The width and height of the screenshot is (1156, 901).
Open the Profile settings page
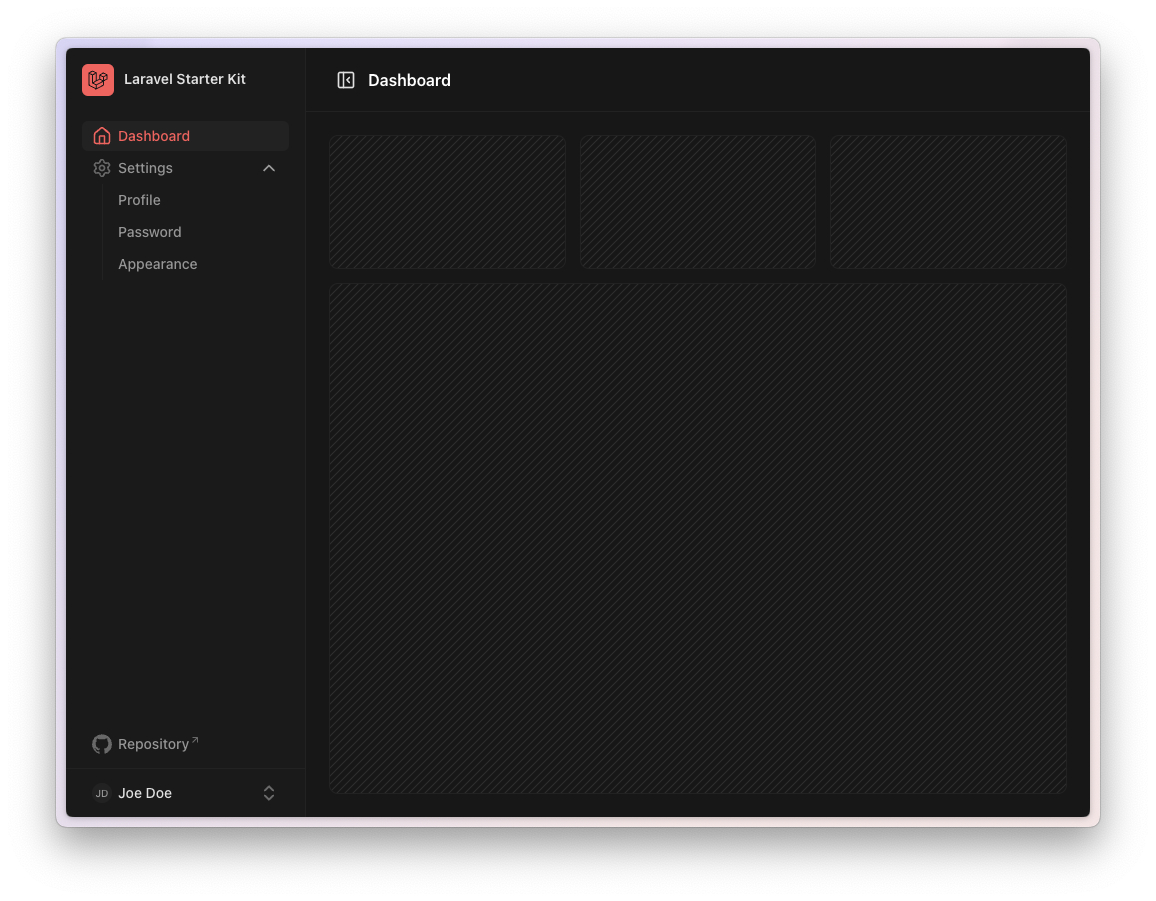tap(139, 200)
